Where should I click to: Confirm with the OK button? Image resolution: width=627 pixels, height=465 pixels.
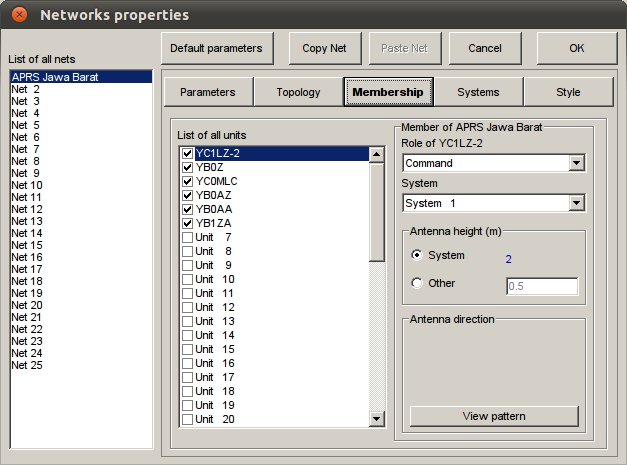click(576, 48)
